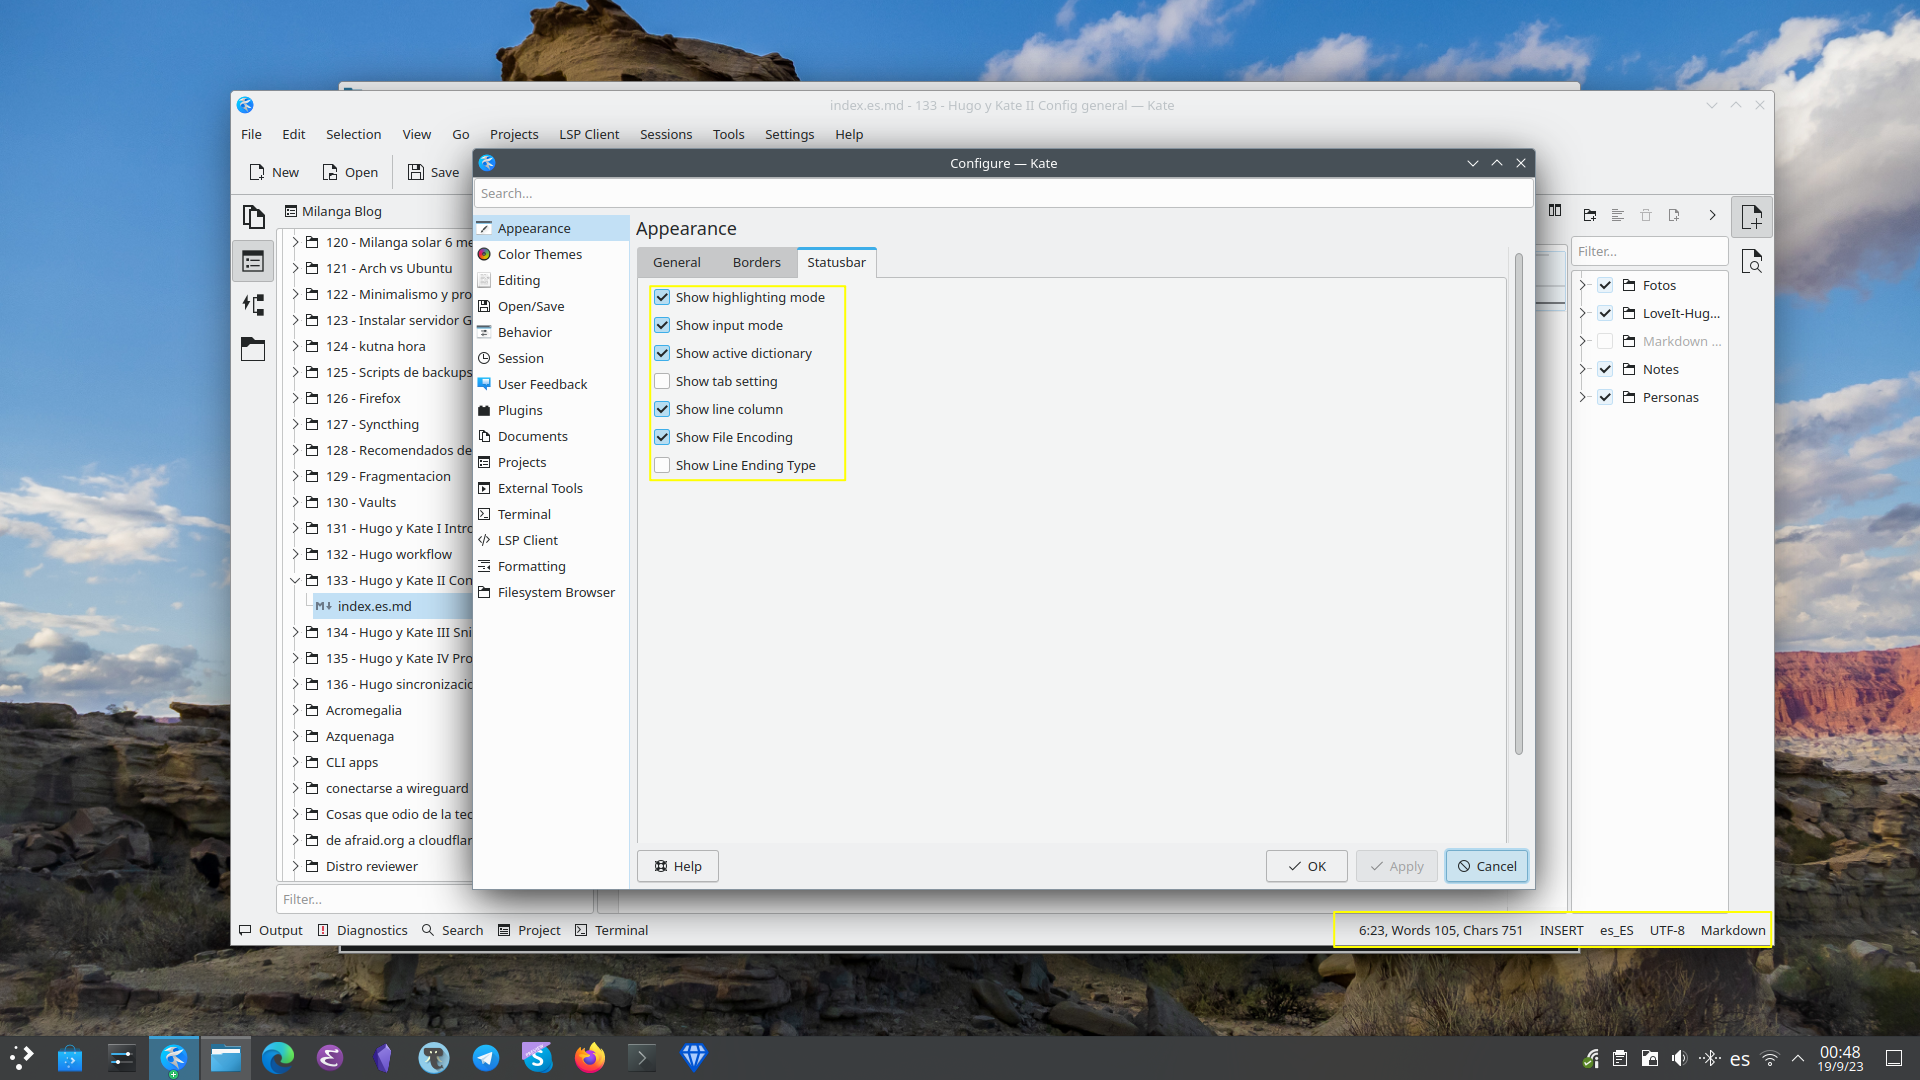Click the Git sidebar panel icon
Image resolution: width=1920 pixels, height=1080 pixels.
click(253, 305)
